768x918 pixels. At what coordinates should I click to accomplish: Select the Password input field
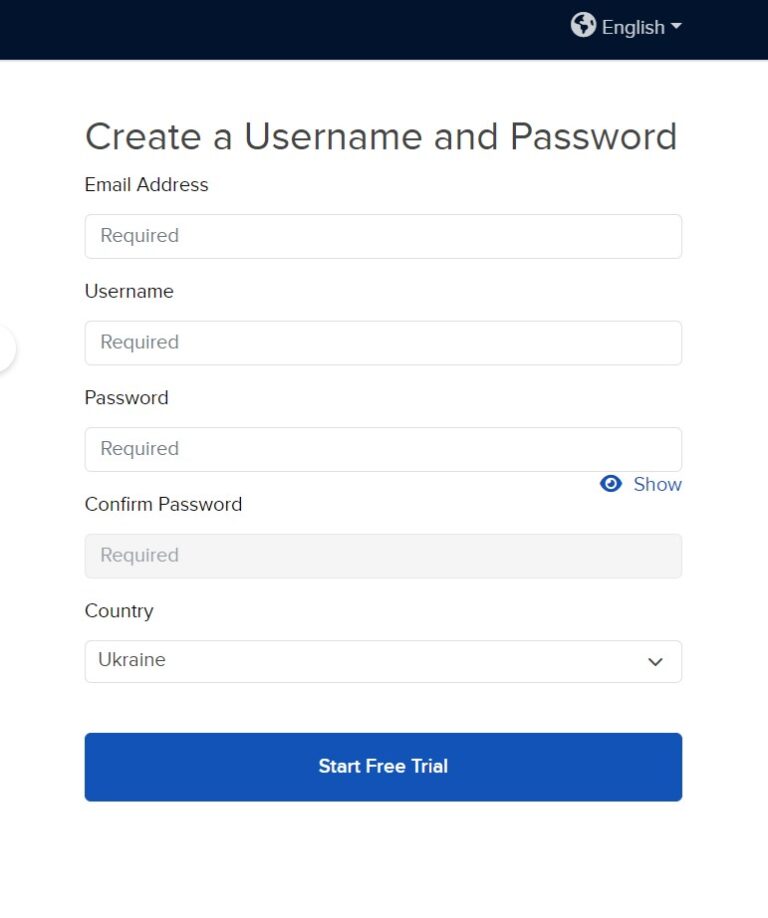click(x=383, y=449)
